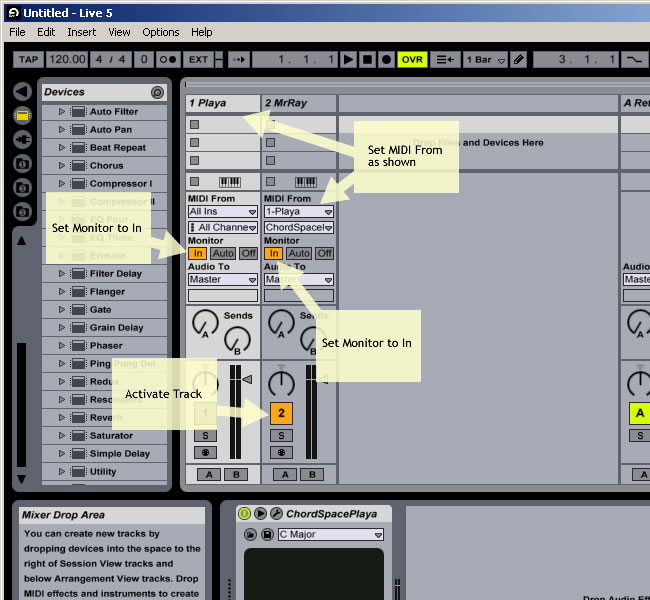This screenshot has width=650, height=600.
Task: Set Playa track Monitor to Off
Action: (248, 253)
